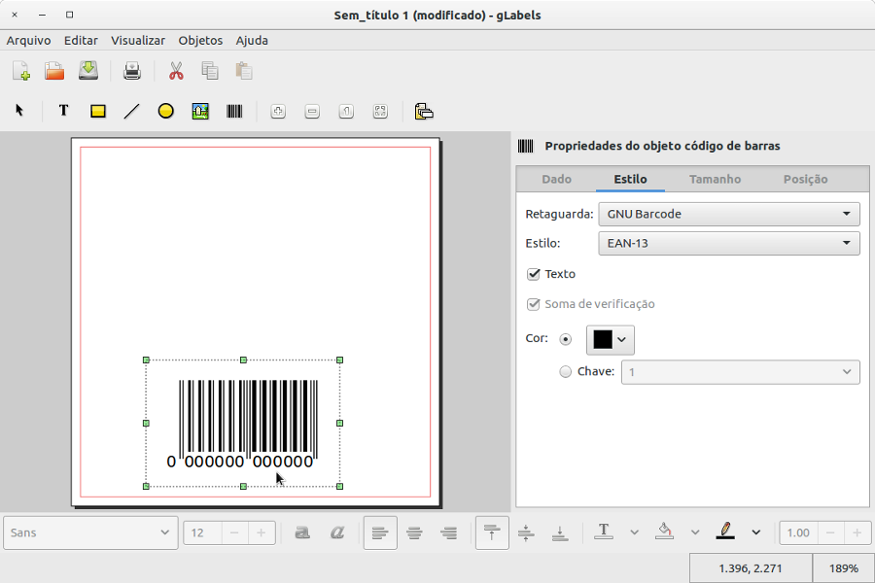Screen dimensions: 875x583
Task: Open the Editar menu
Action: click(81, 41)
